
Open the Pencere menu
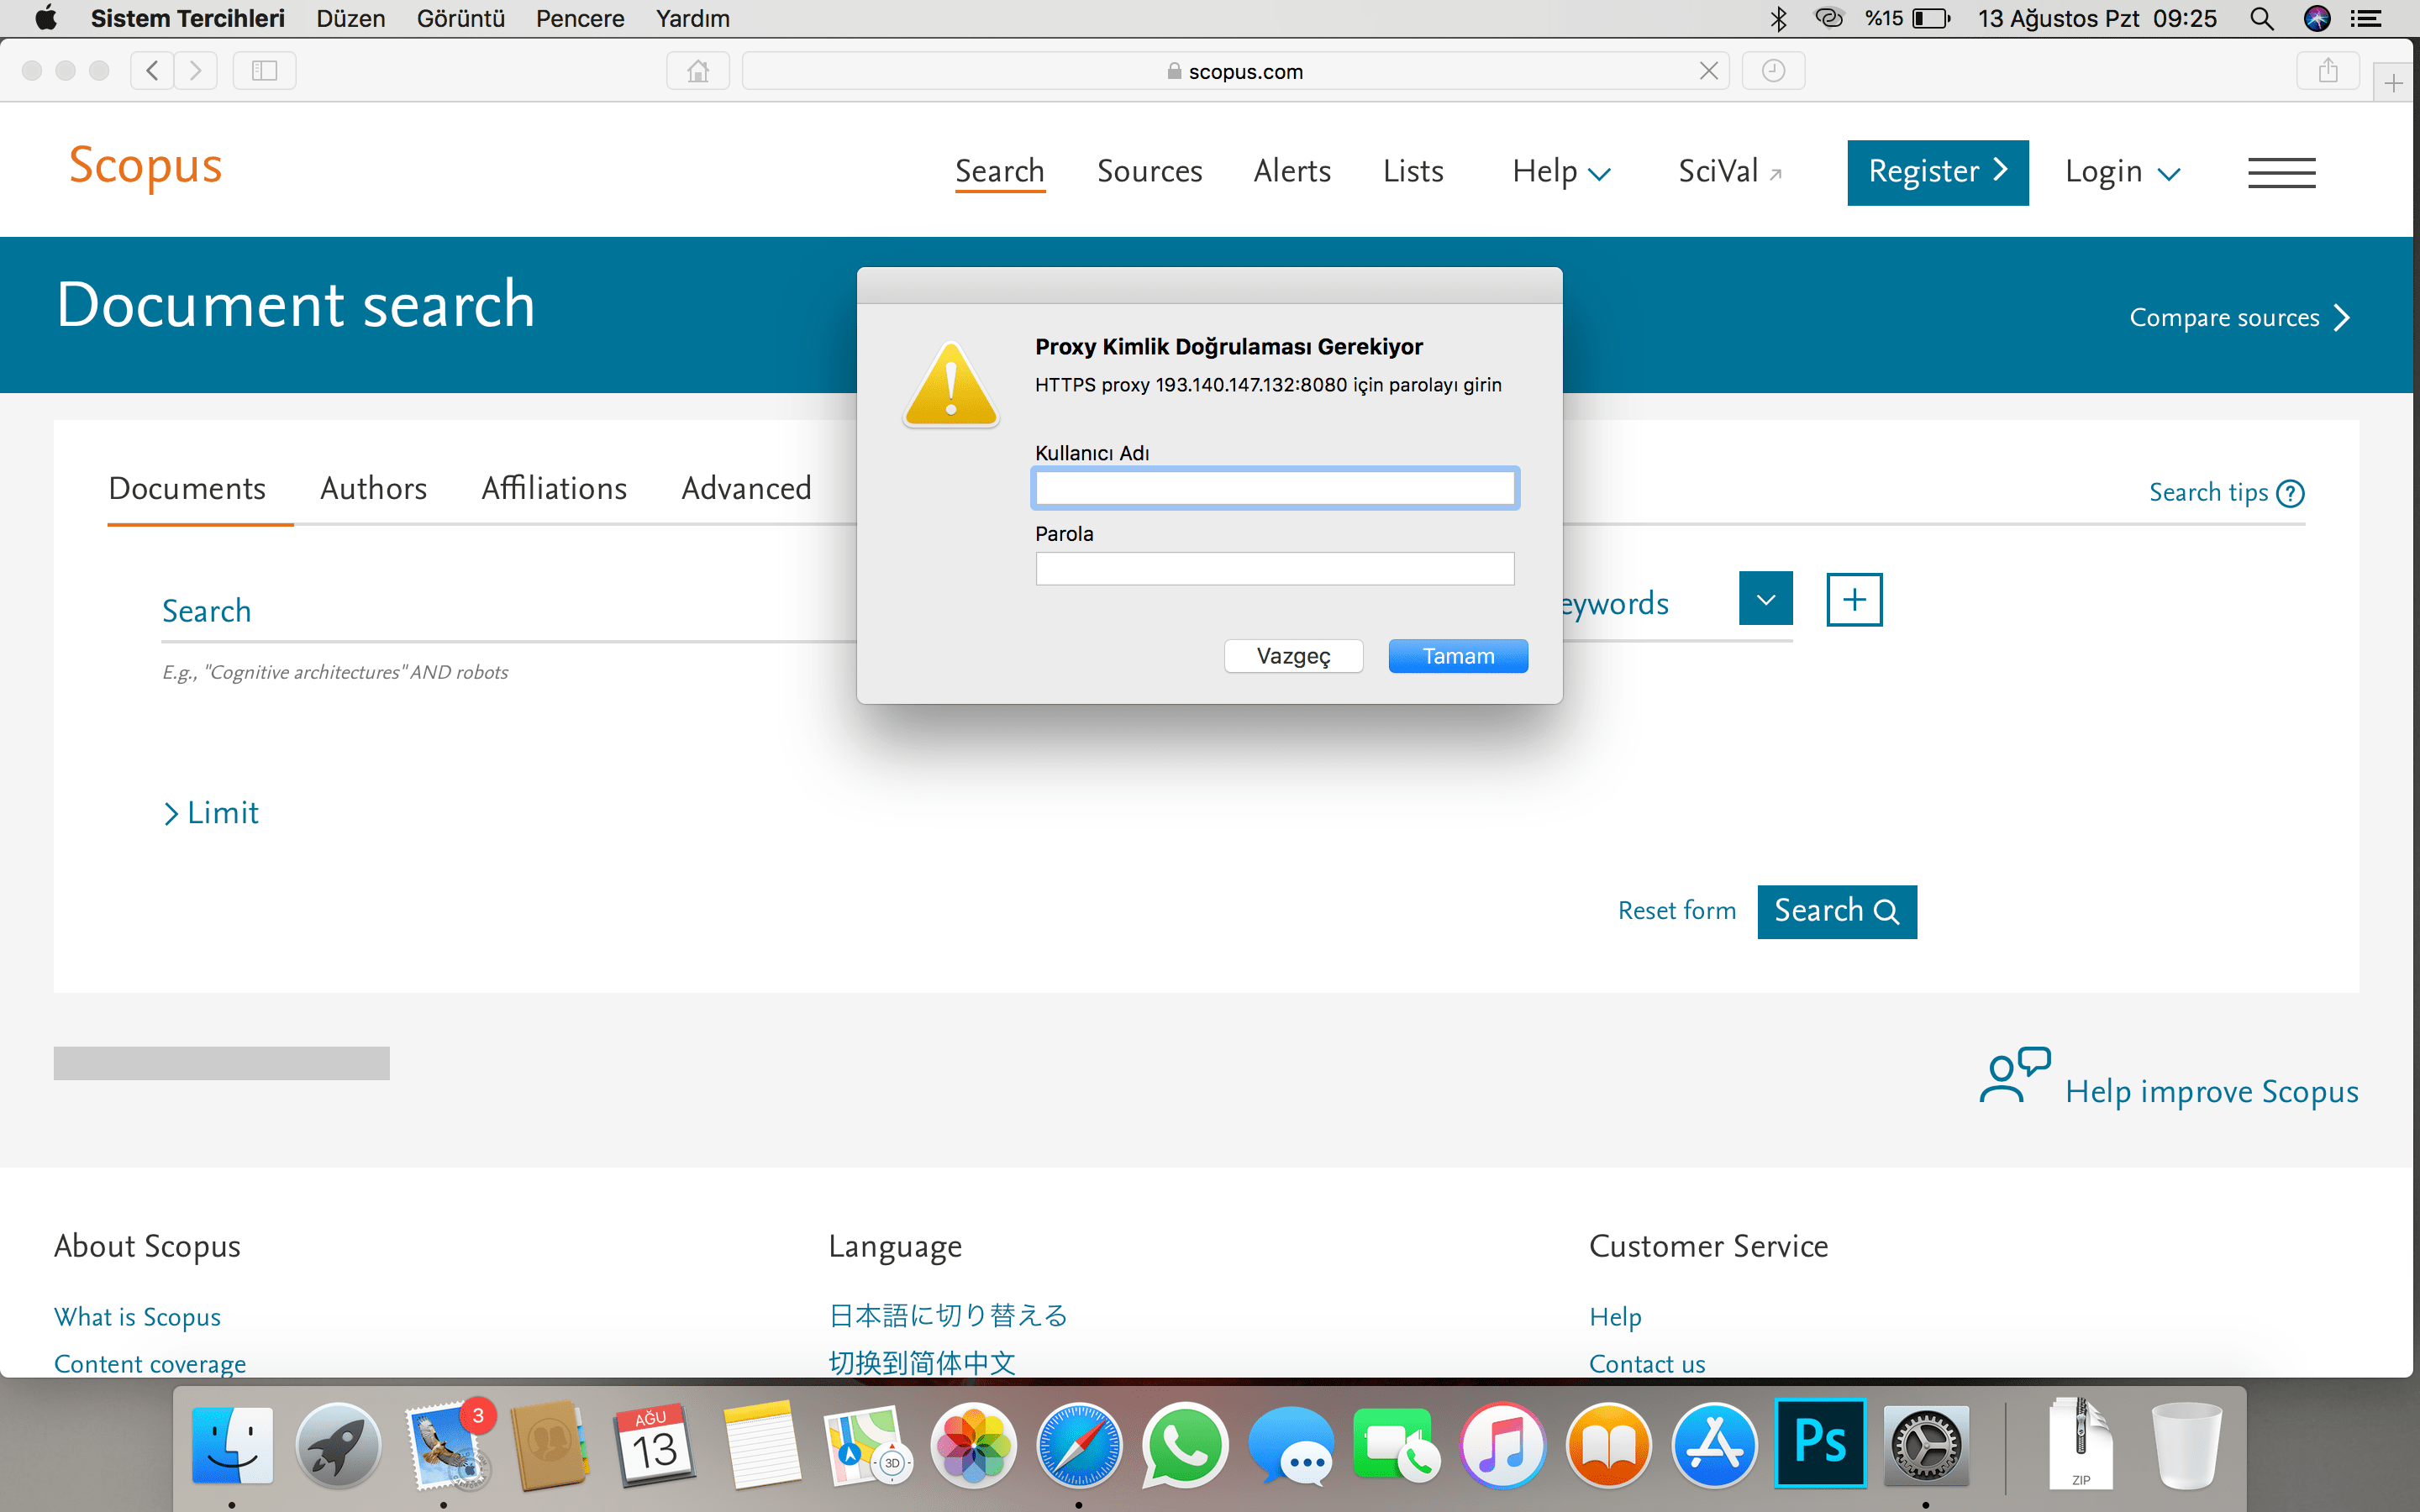pos(580,18)
